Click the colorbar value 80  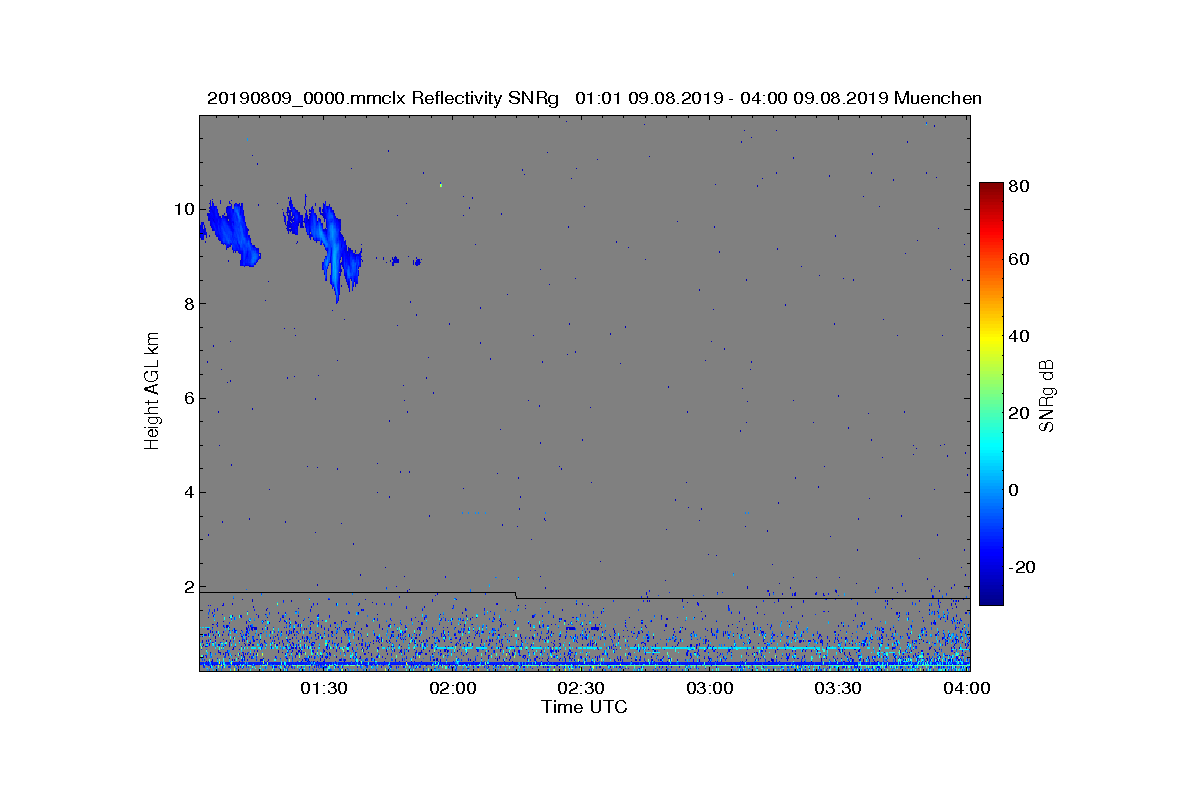tap(1020, 186)
